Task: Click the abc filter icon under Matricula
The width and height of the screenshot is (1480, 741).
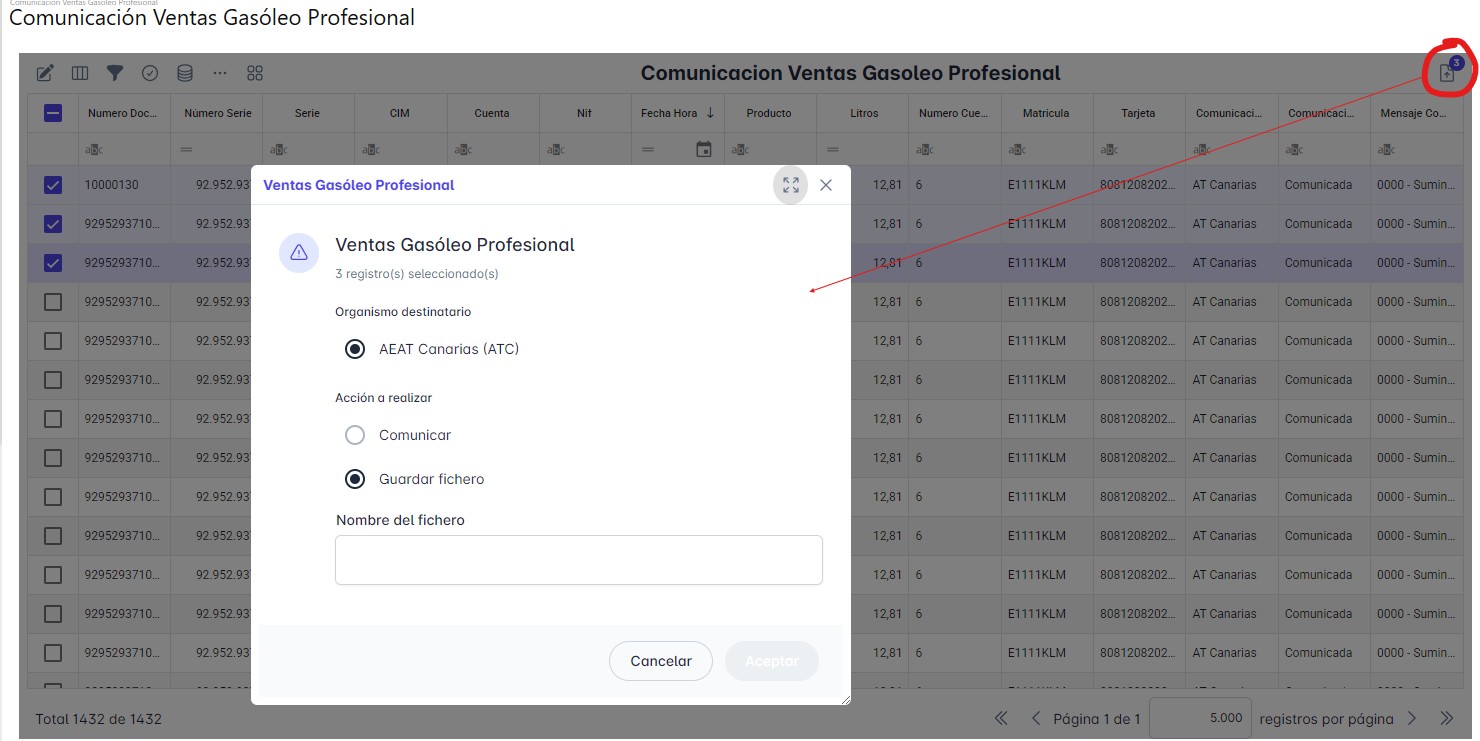Action: (x=1017, y=150)
